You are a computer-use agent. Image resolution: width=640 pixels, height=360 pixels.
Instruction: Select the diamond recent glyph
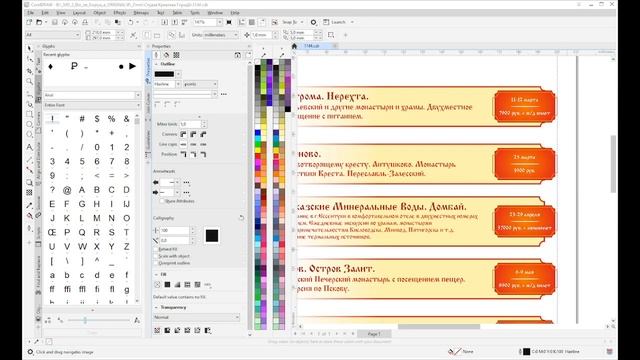click(x=50, y=66)
